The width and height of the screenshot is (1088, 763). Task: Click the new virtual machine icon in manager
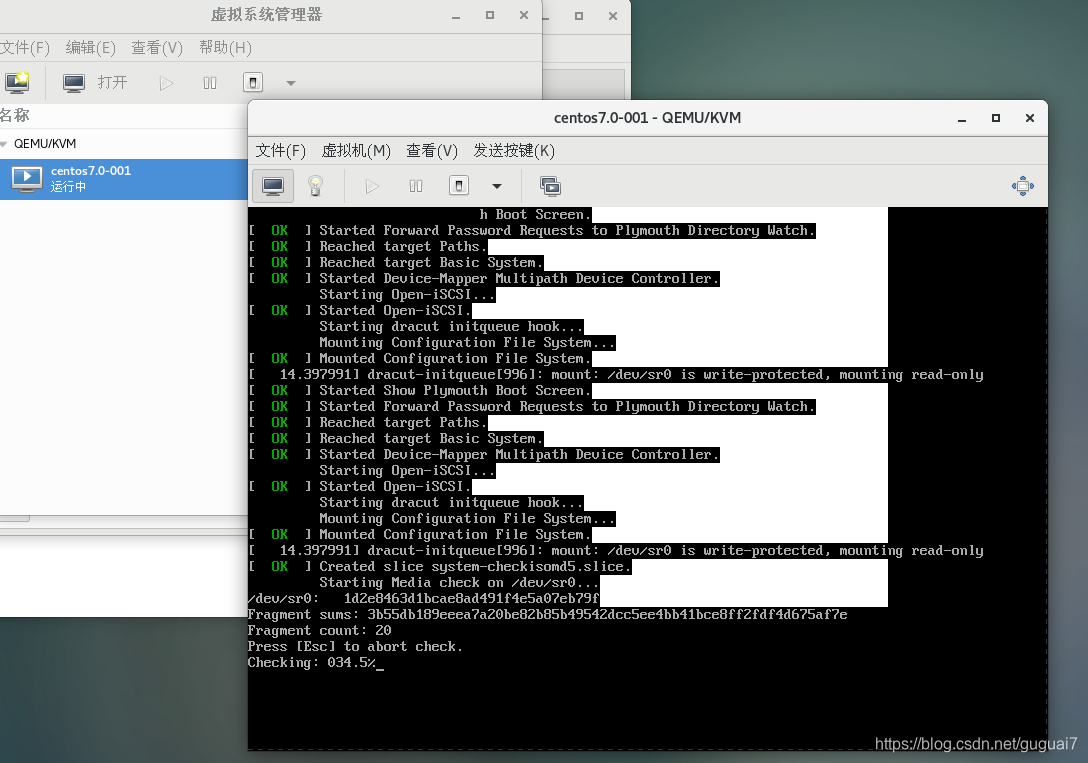tap(17, 83)
